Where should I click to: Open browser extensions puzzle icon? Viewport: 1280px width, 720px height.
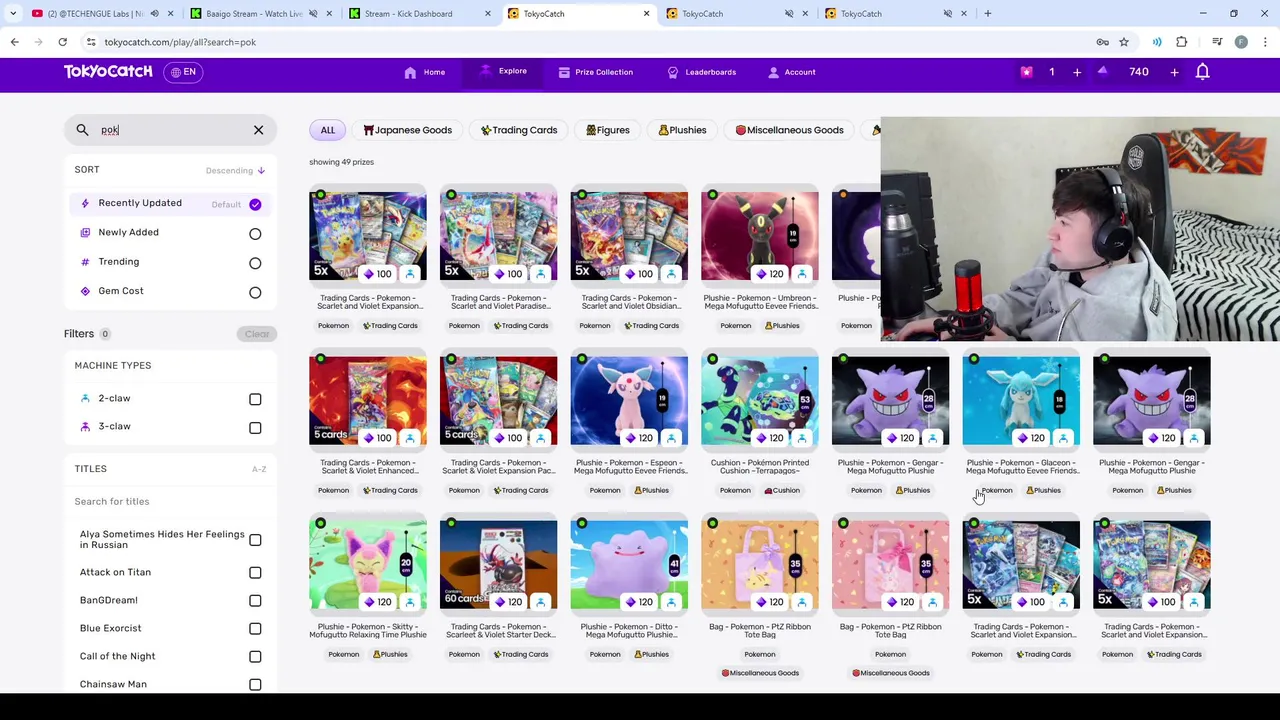(1181, 42)
